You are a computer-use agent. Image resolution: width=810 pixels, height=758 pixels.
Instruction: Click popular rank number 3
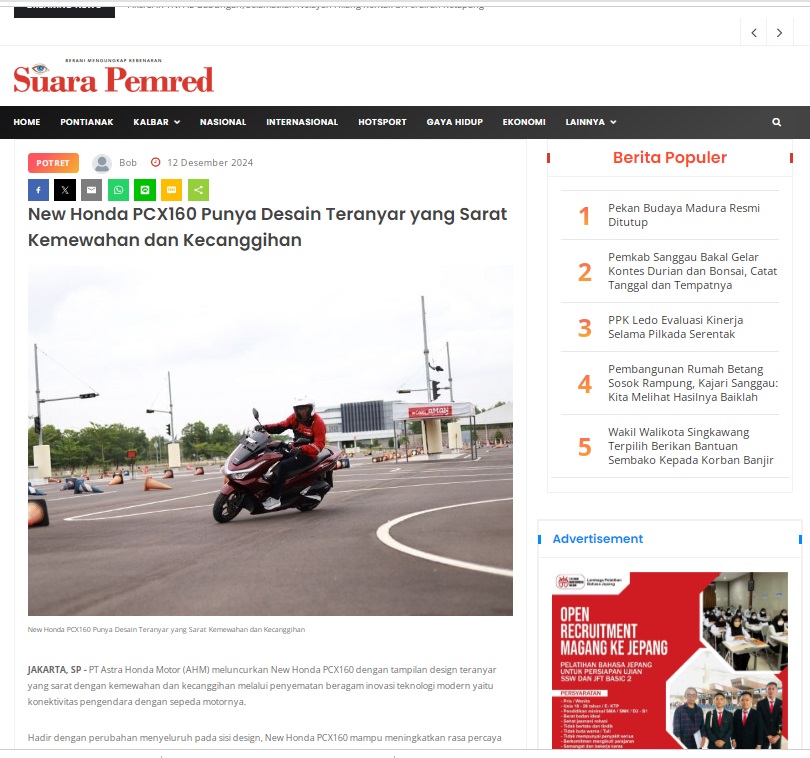coord(584,328)
